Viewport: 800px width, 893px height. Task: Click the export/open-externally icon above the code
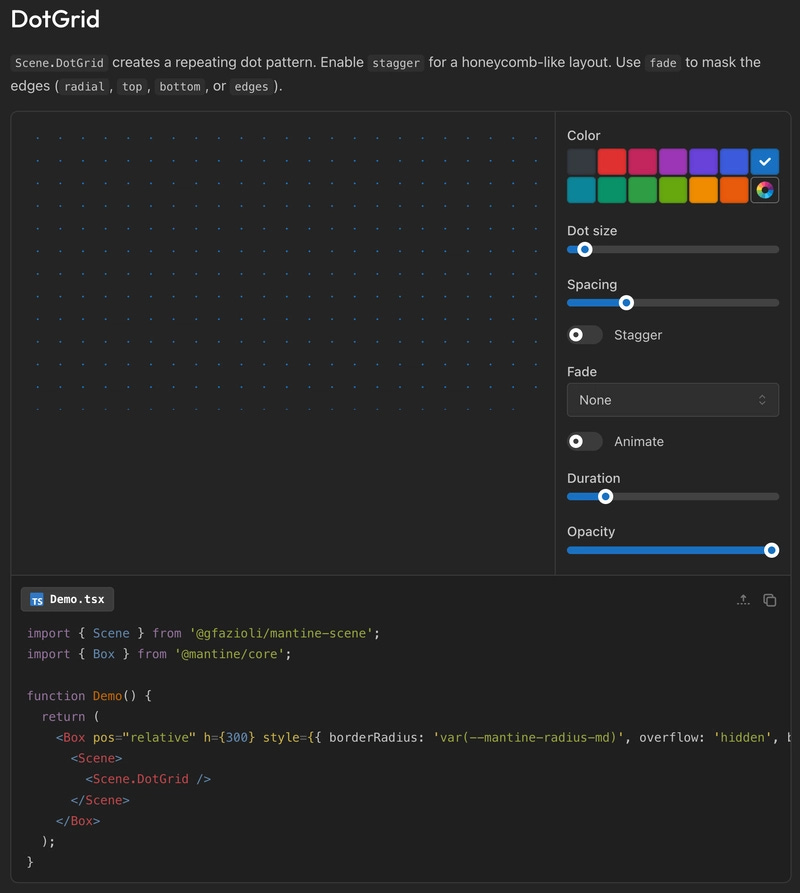pos(743,600)
